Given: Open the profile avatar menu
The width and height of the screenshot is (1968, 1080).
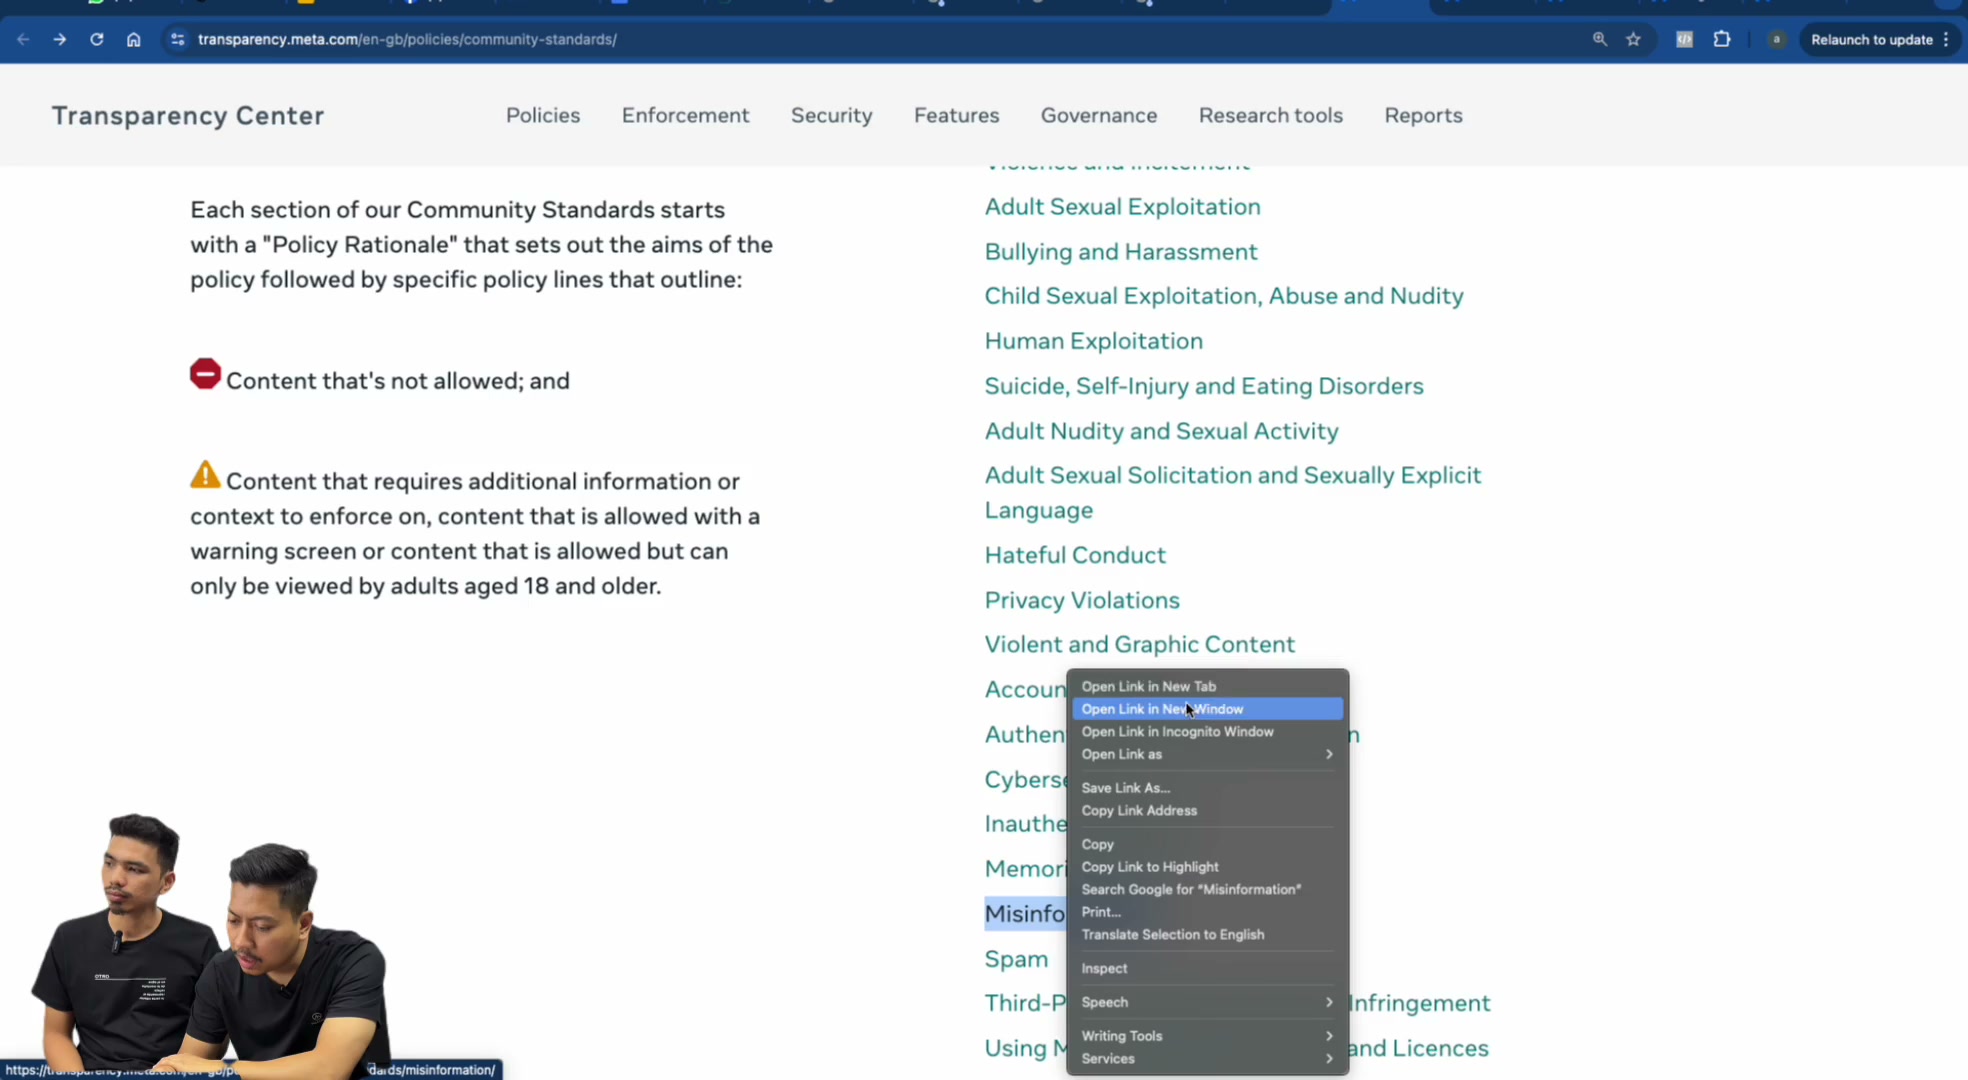Looking at the screenshot, I should click(x=1777, y=39).
